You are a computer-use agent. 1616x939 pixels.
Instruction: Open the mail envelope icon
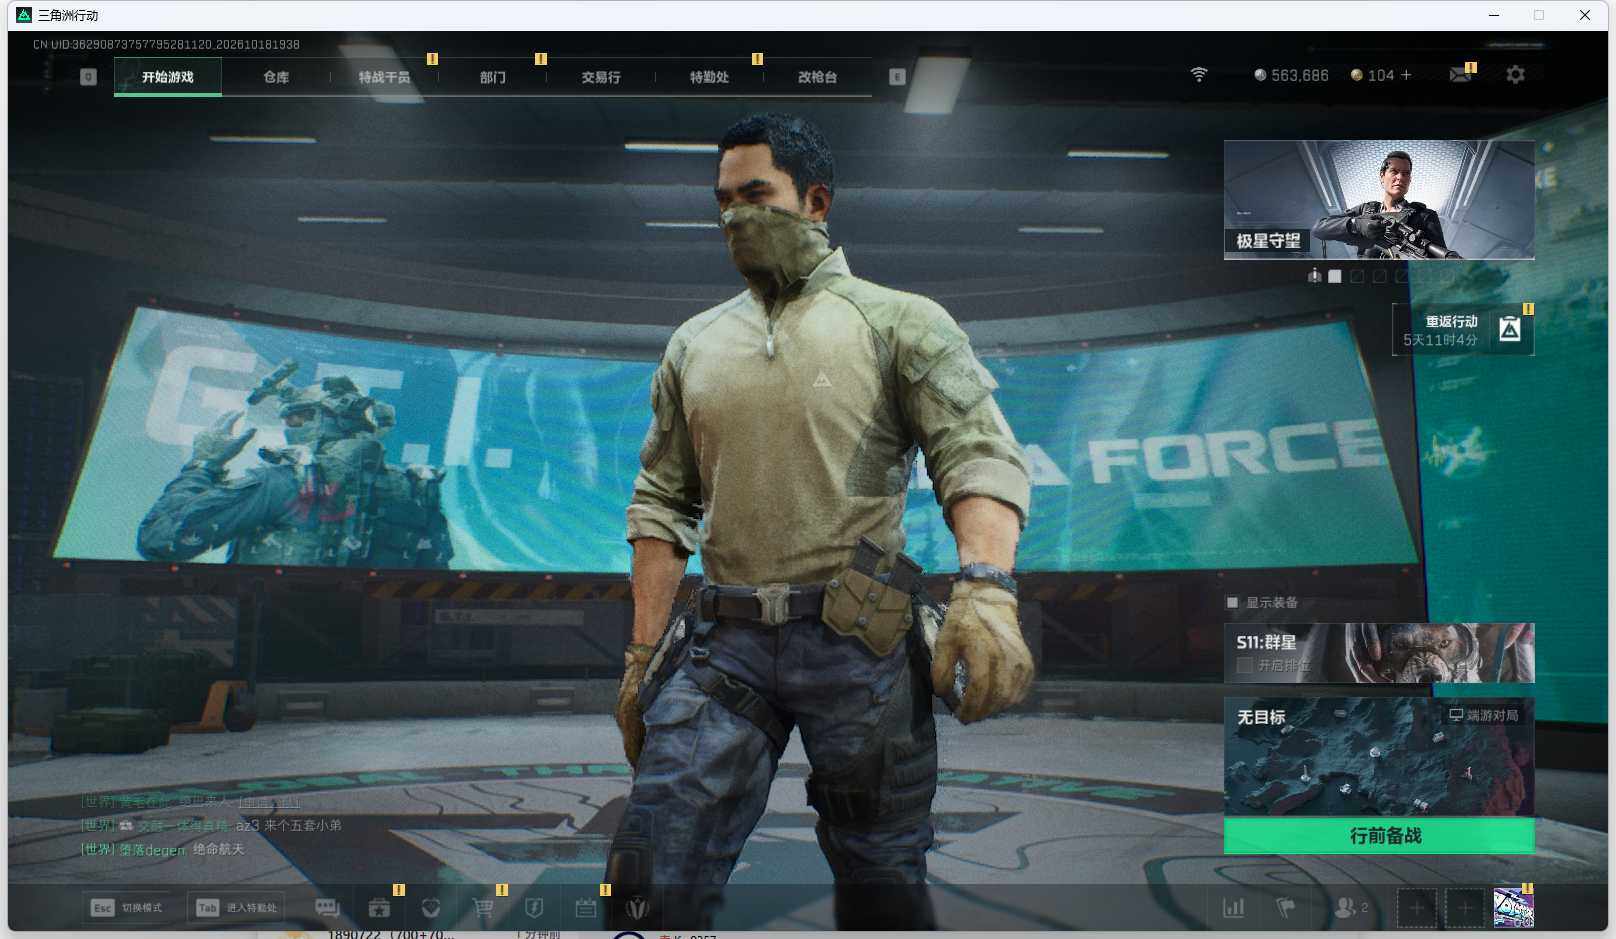tap(1460, 75)
